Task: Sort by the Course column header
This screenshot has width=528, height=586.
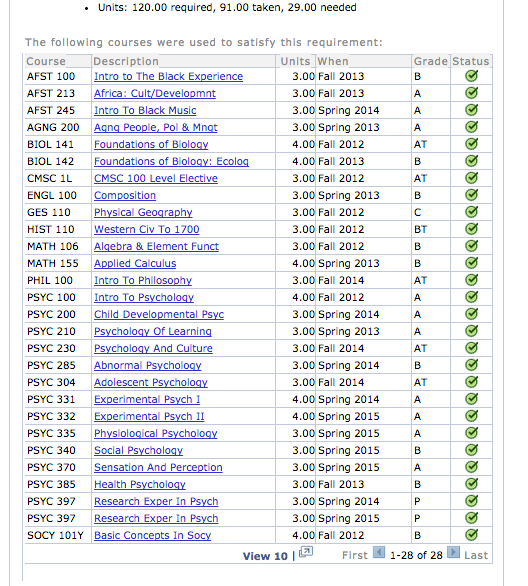Action: [46, 61]
